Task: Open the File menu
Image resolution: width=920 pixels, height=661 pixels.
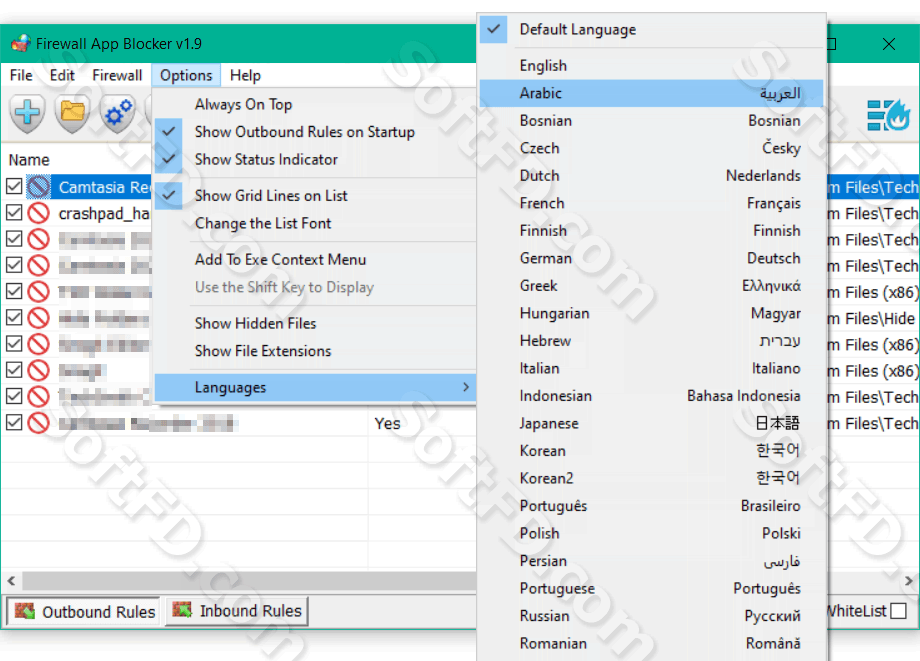Action: coord(21,76)
